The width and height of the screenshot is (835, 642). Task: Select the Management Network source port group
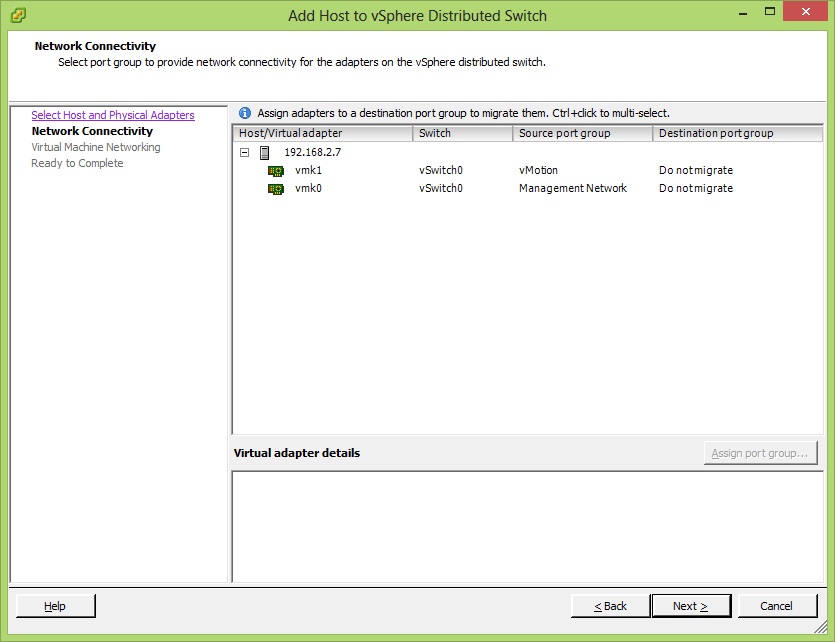(x=573, y=189)
